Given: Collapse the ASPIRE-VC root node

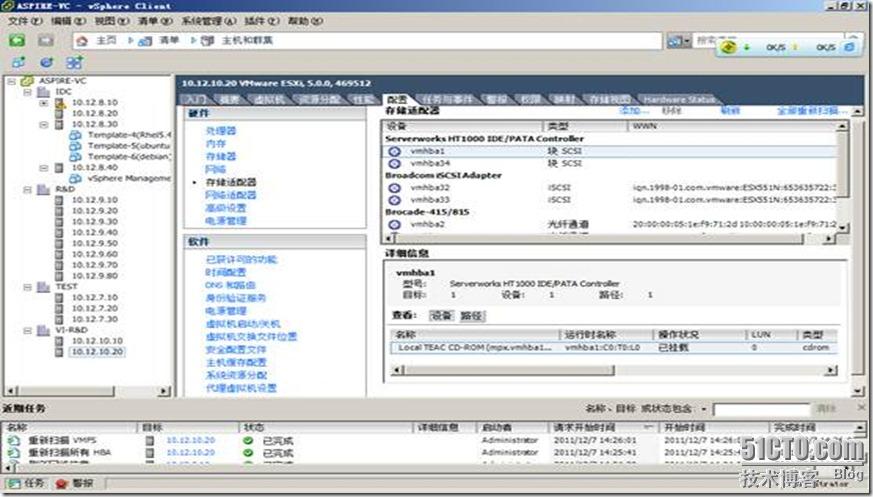Looking at the screenshot, I should (11, 81).
